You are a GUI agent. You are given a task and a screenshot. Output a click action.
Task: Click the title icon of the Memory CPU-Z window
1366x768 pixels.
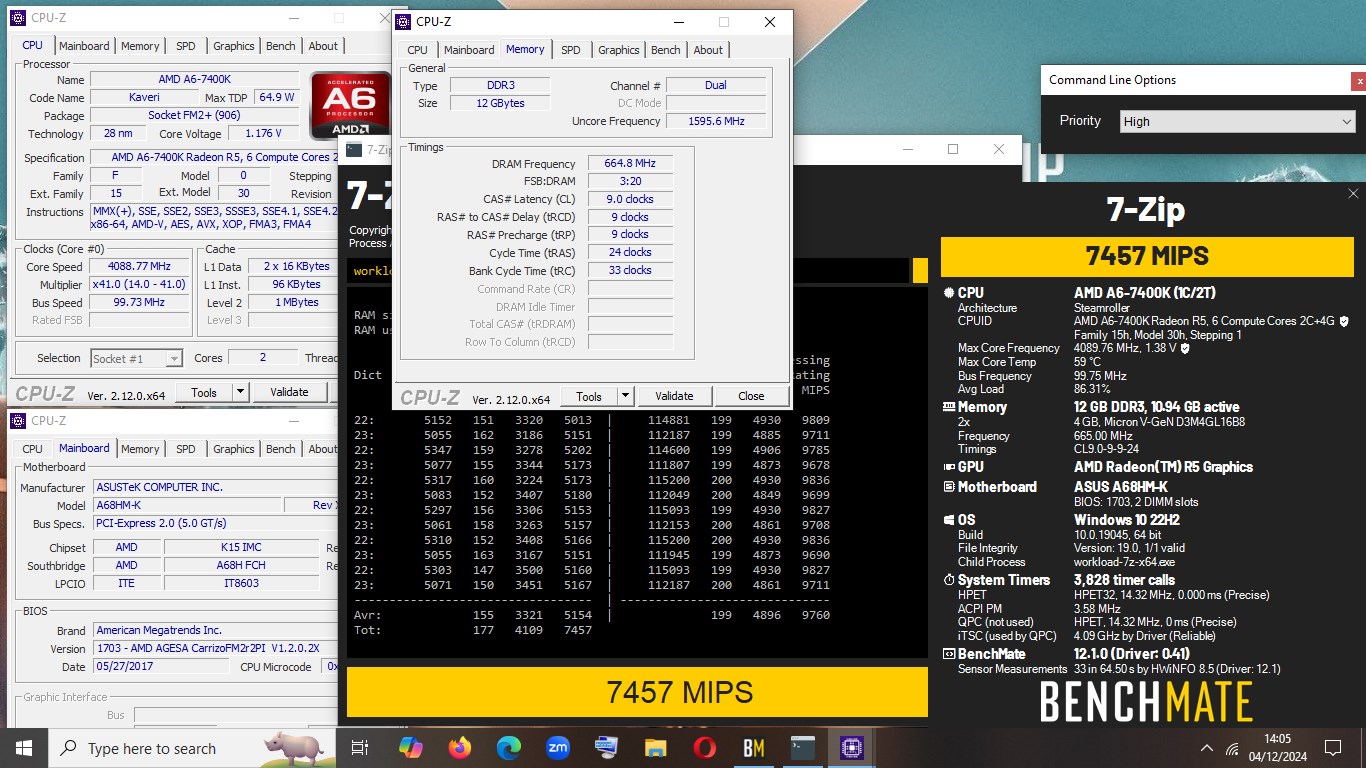coord(402,21)
